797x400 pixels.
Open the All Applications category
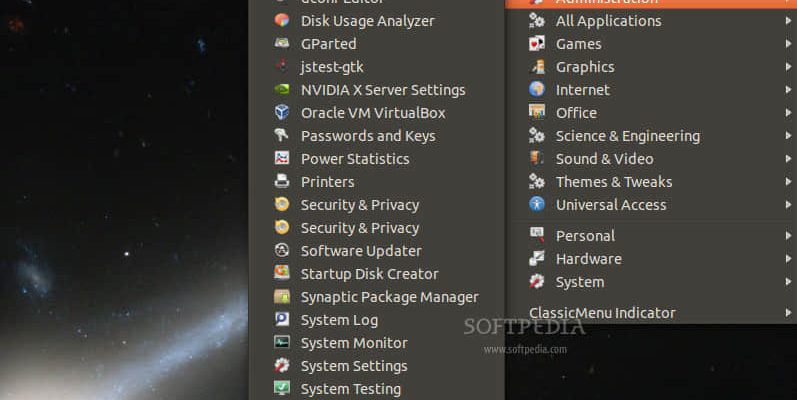pyautogui.click(x=651, y=21)
